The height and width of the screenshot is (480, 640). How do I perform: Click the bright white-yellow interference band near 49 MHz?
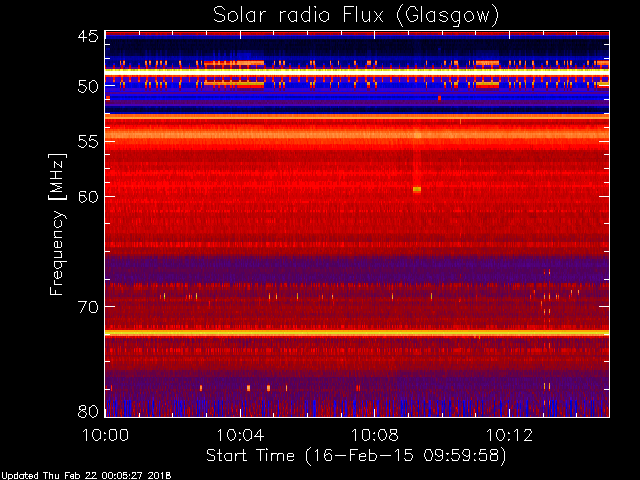tap(357, 71)
